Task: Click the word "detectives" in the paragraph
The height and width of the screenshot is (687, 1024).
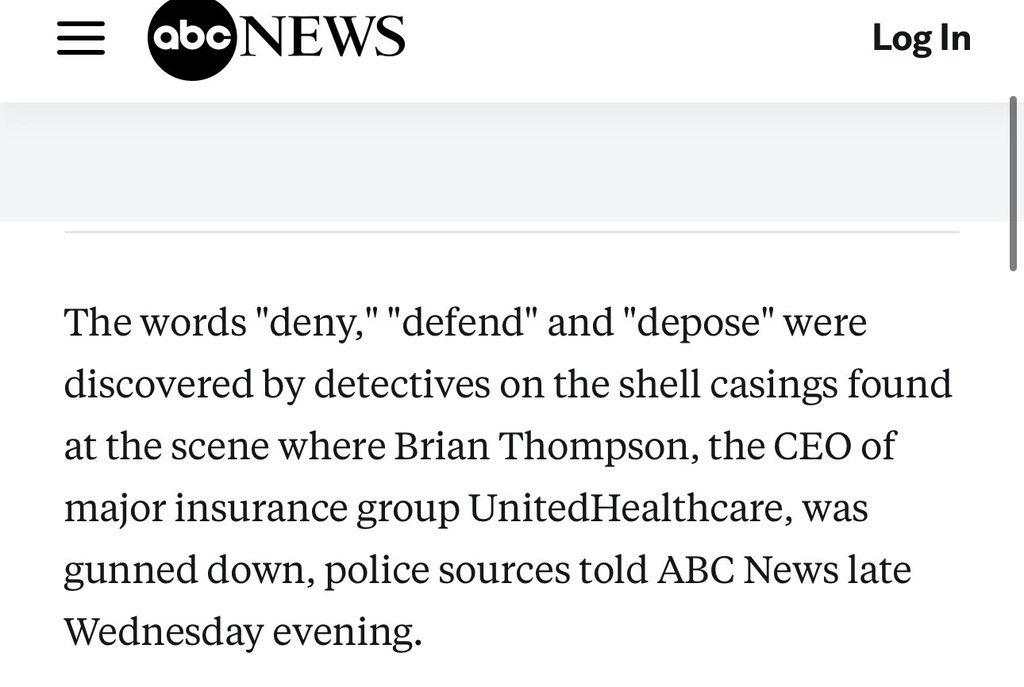Action: [402, 384]
